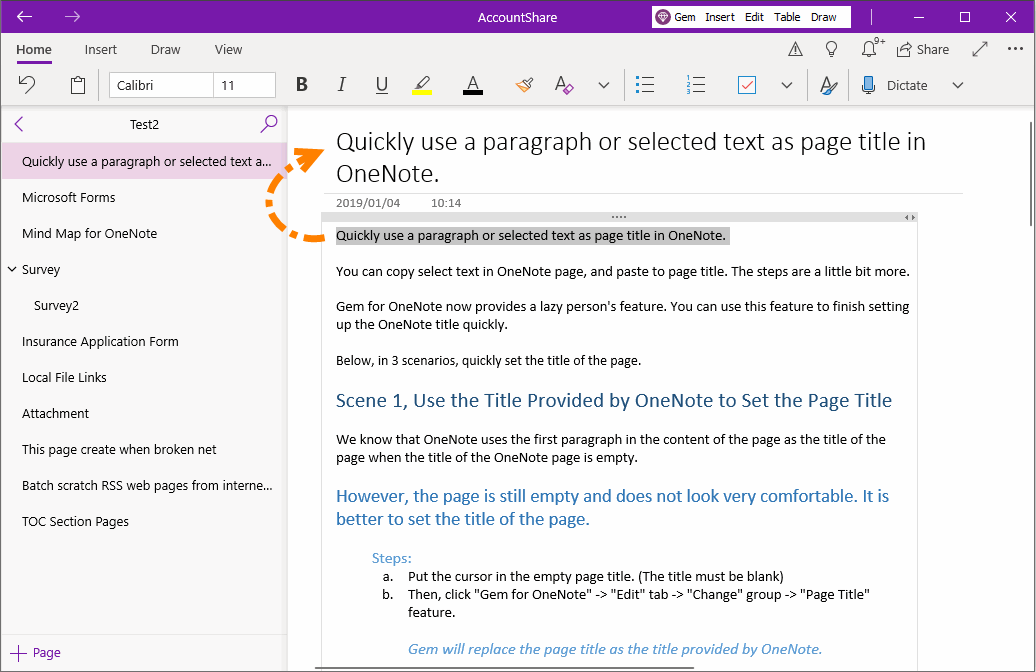Image resolution: width=1036 pixels, height=672 pixels.
Task: Open the Gem menu
Action: tap(676, 17)
